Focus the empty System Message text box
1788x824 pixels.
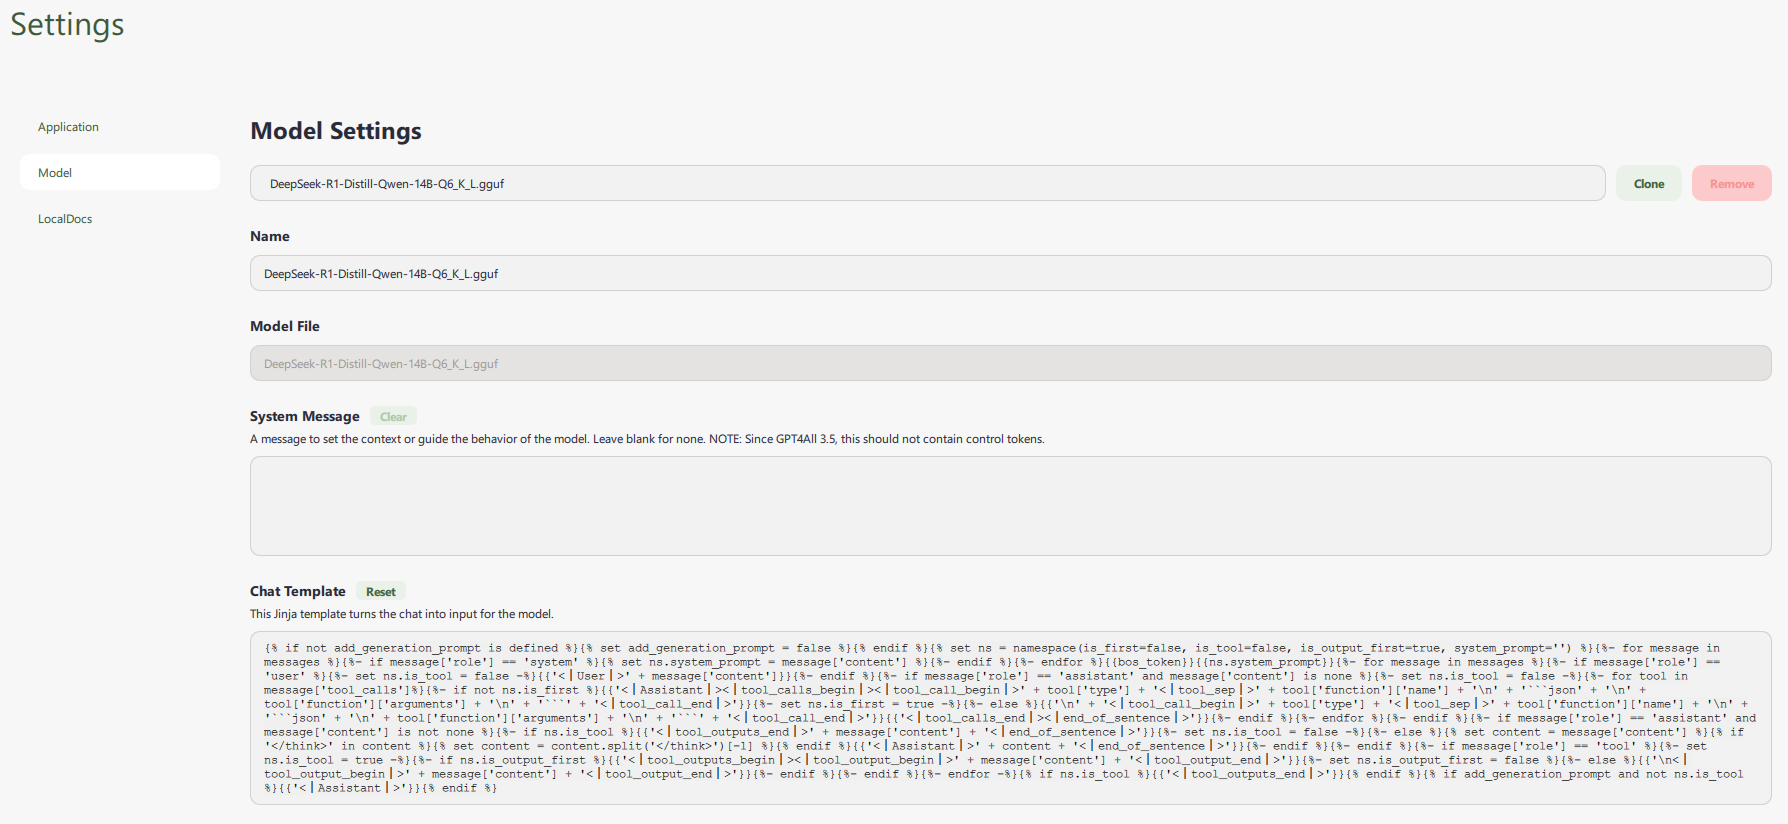(1010, 506)
